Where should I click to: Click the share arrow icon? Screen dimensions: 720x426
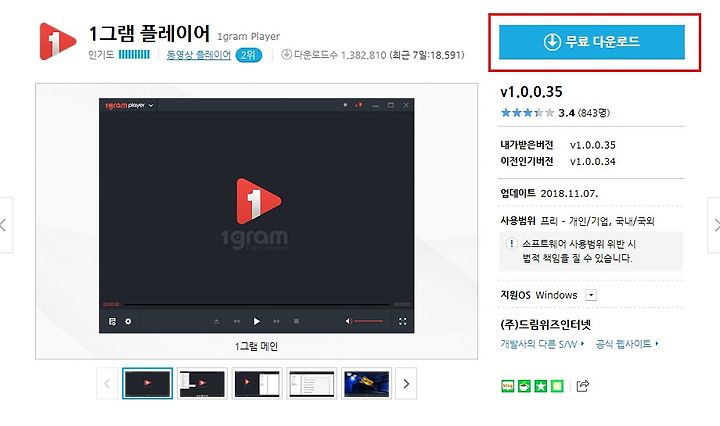click(582, 386)
